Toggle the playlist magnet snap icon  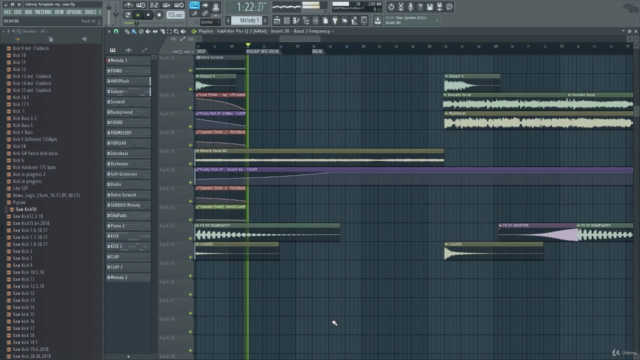116,31
